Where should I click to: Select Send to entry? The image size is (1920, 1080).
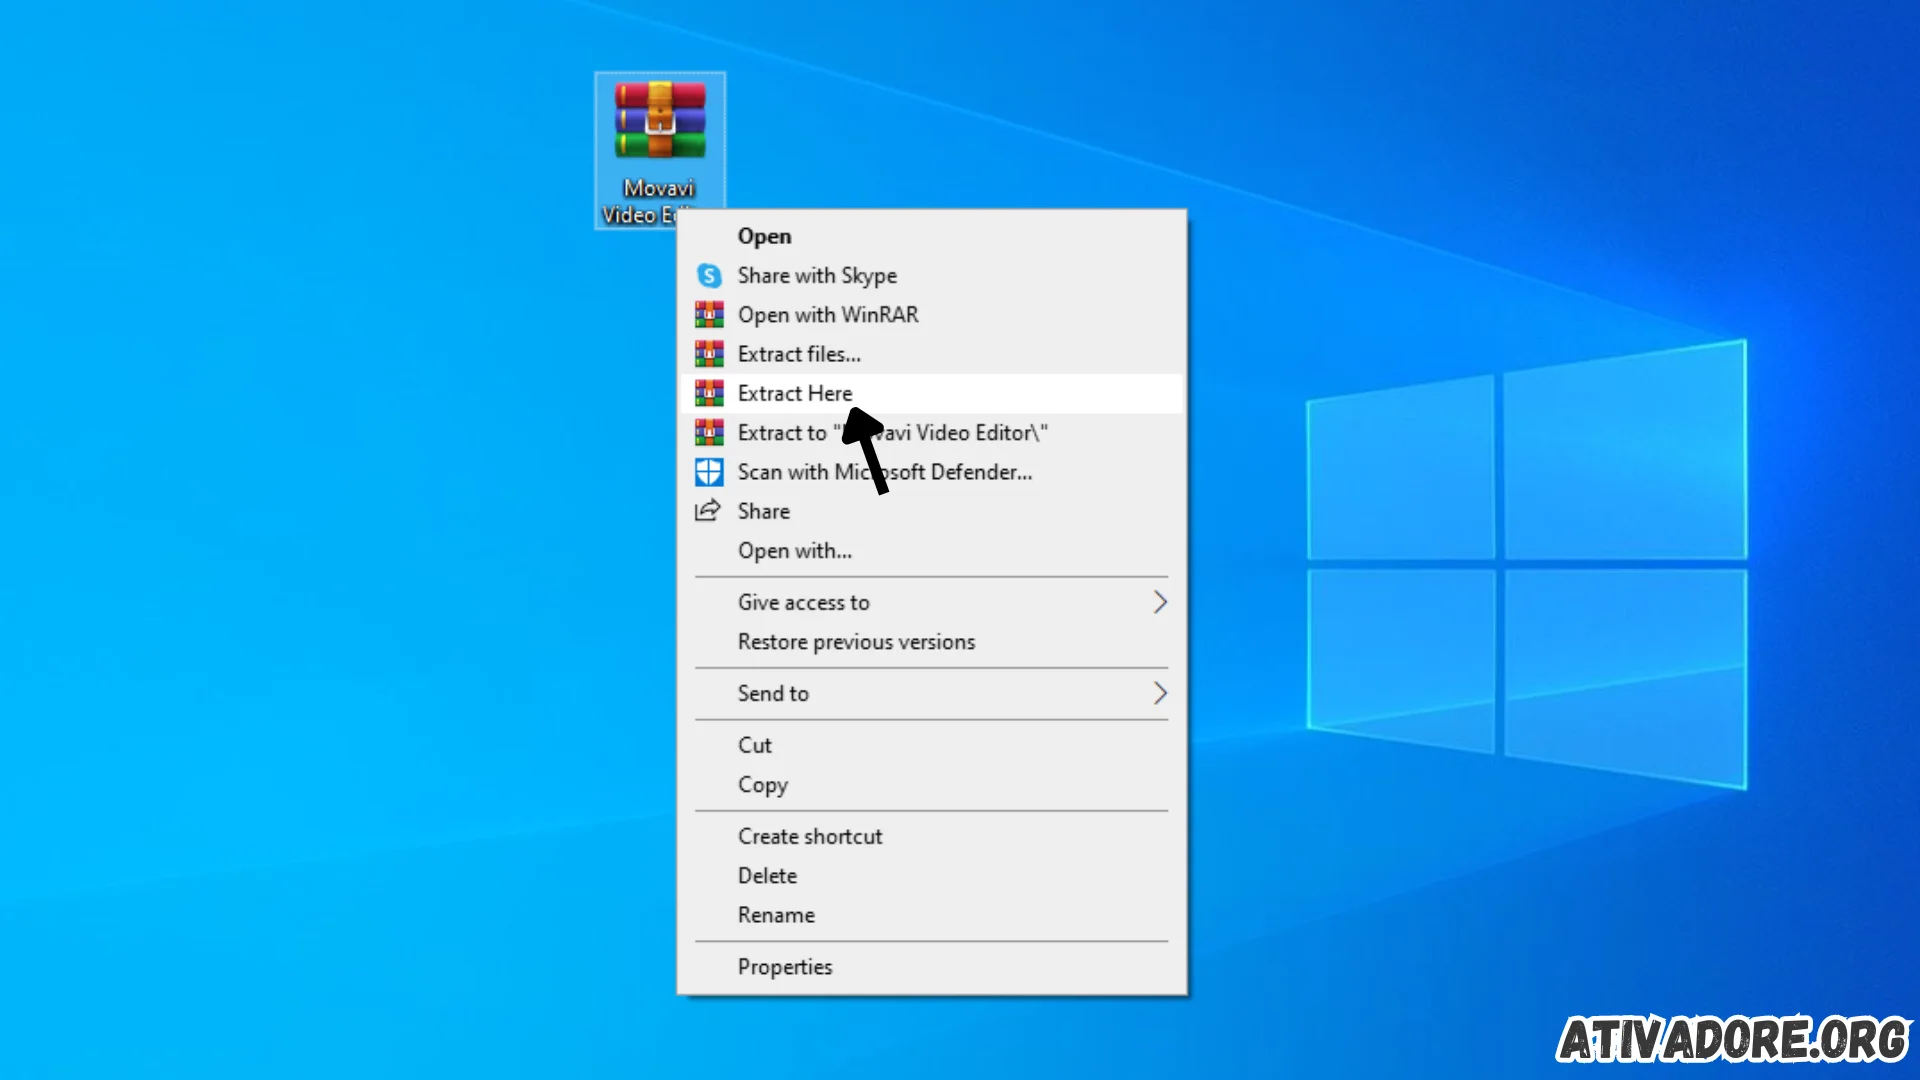click(x=930, y=693)
